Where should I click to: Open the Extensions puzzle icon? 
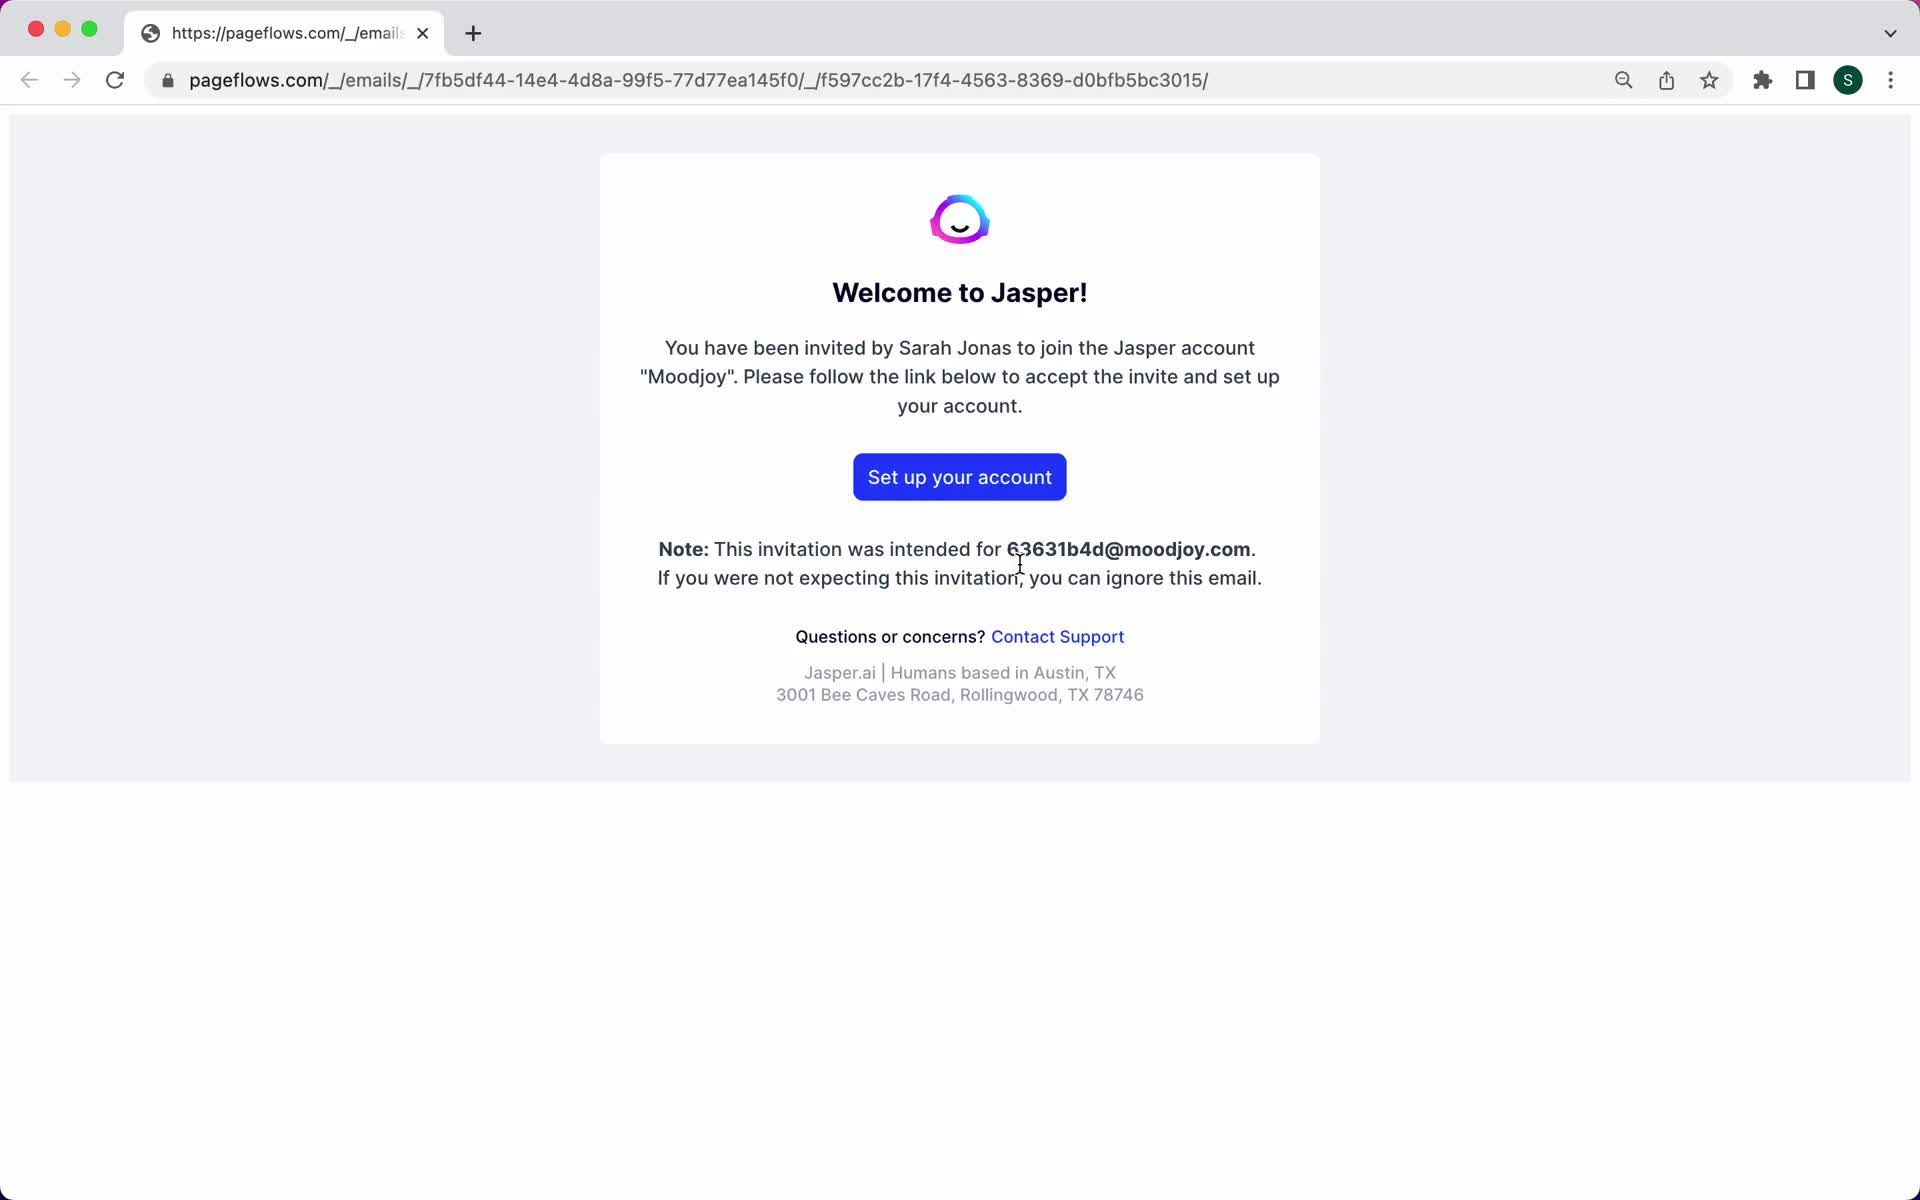(1762, 80)
